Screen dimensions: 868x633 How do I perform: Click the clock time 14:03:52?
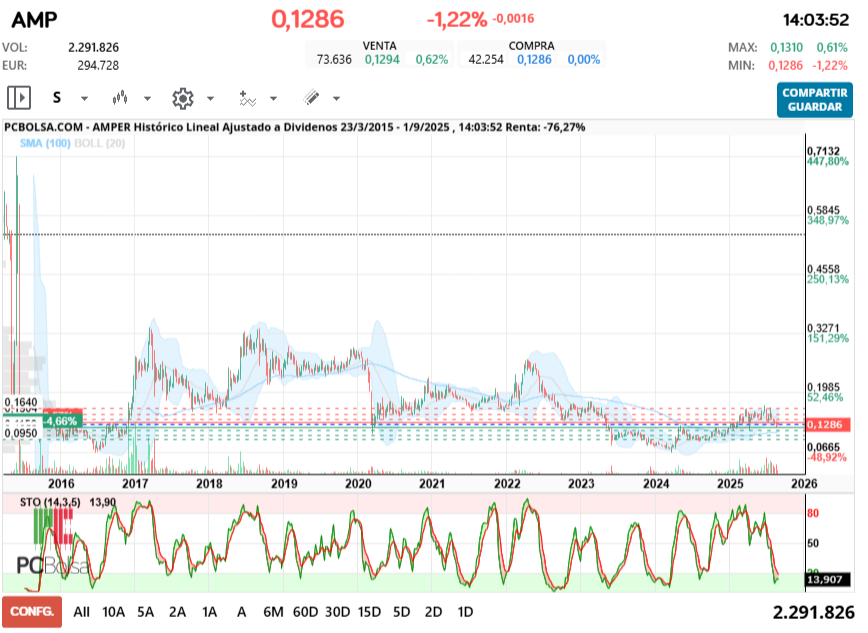(815, 20)
